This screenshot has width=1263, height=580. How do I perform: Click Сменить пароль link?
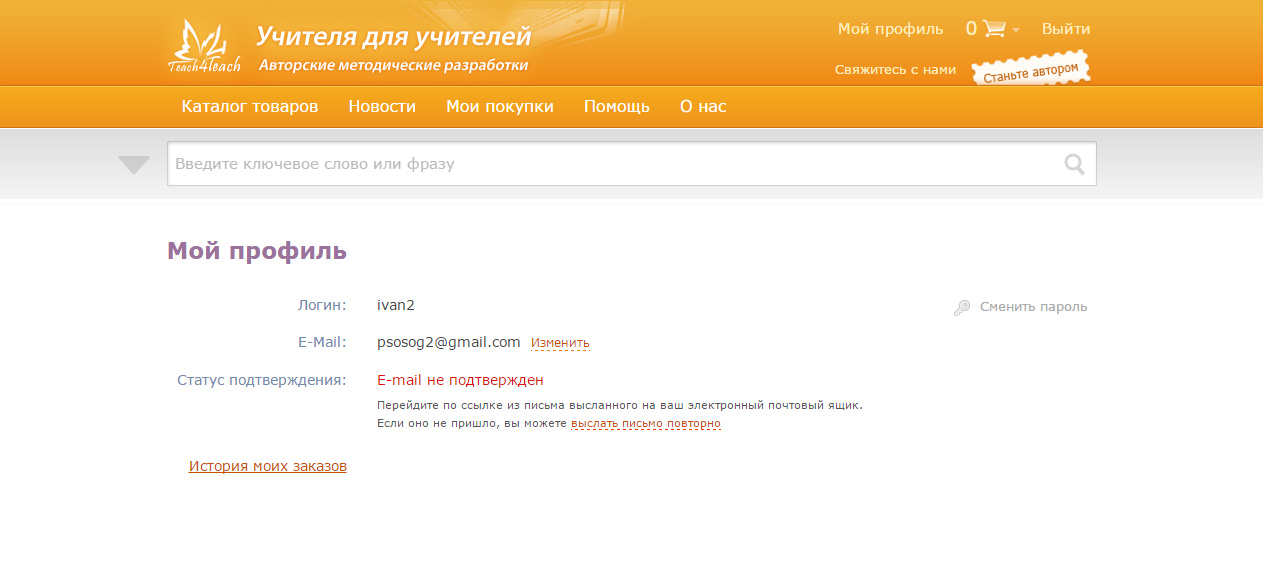point(1033,307)
